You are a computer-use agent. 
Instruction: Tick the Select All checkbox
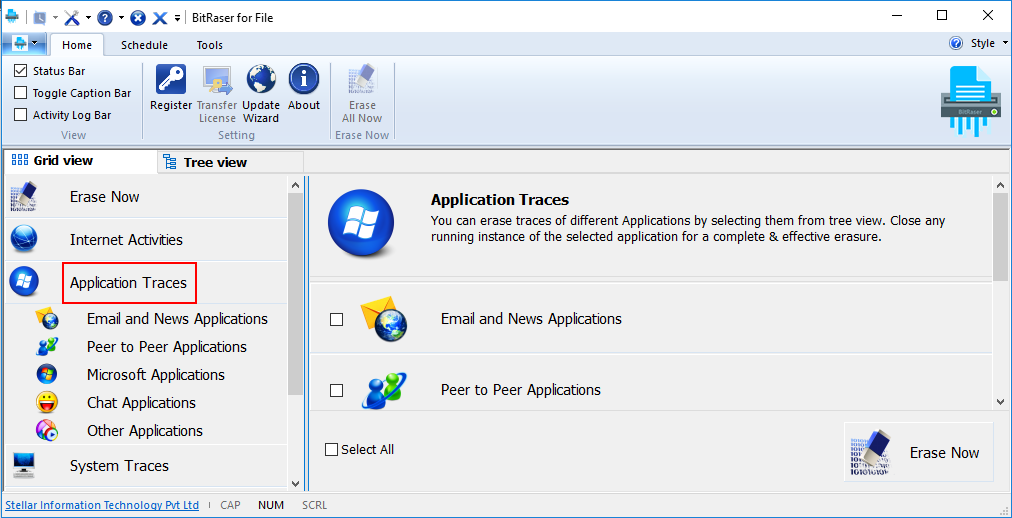tap(332, 450)
